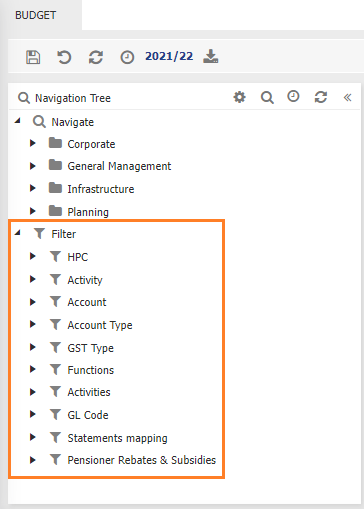Click the Infrastructure folder icon
This screenshot has width=364, height=509.
click(55, 188)
